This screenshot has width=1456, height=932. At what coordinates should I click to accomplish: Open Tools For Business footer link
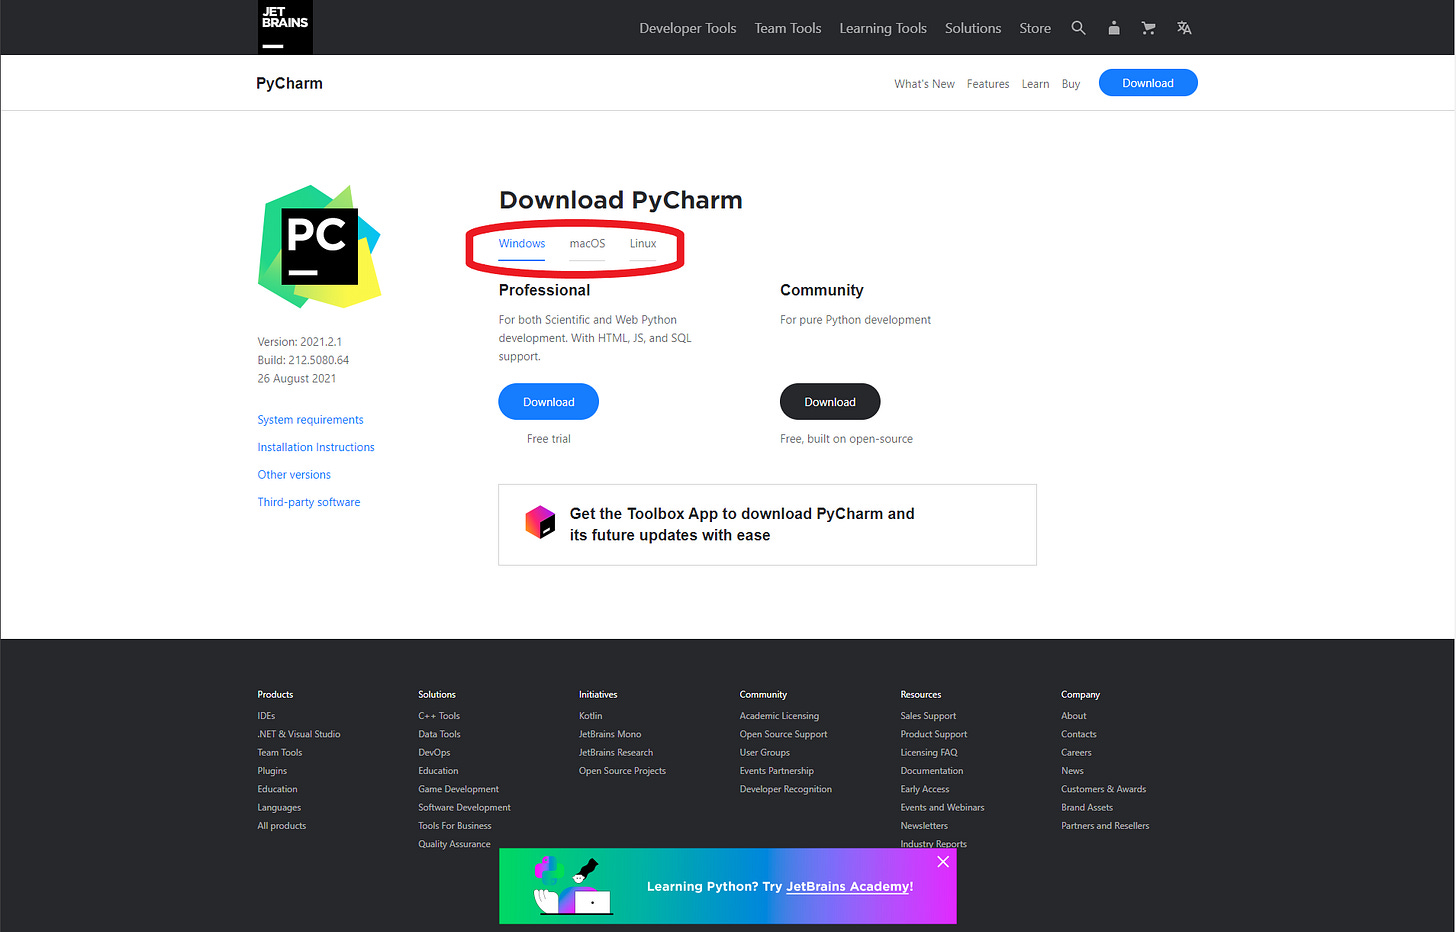point(455,826)
